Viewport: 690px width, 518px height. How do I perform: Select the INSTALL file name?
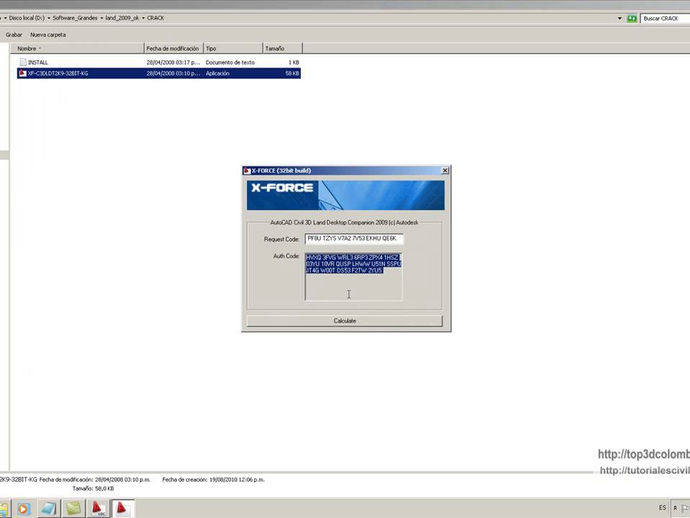point(38,62)
